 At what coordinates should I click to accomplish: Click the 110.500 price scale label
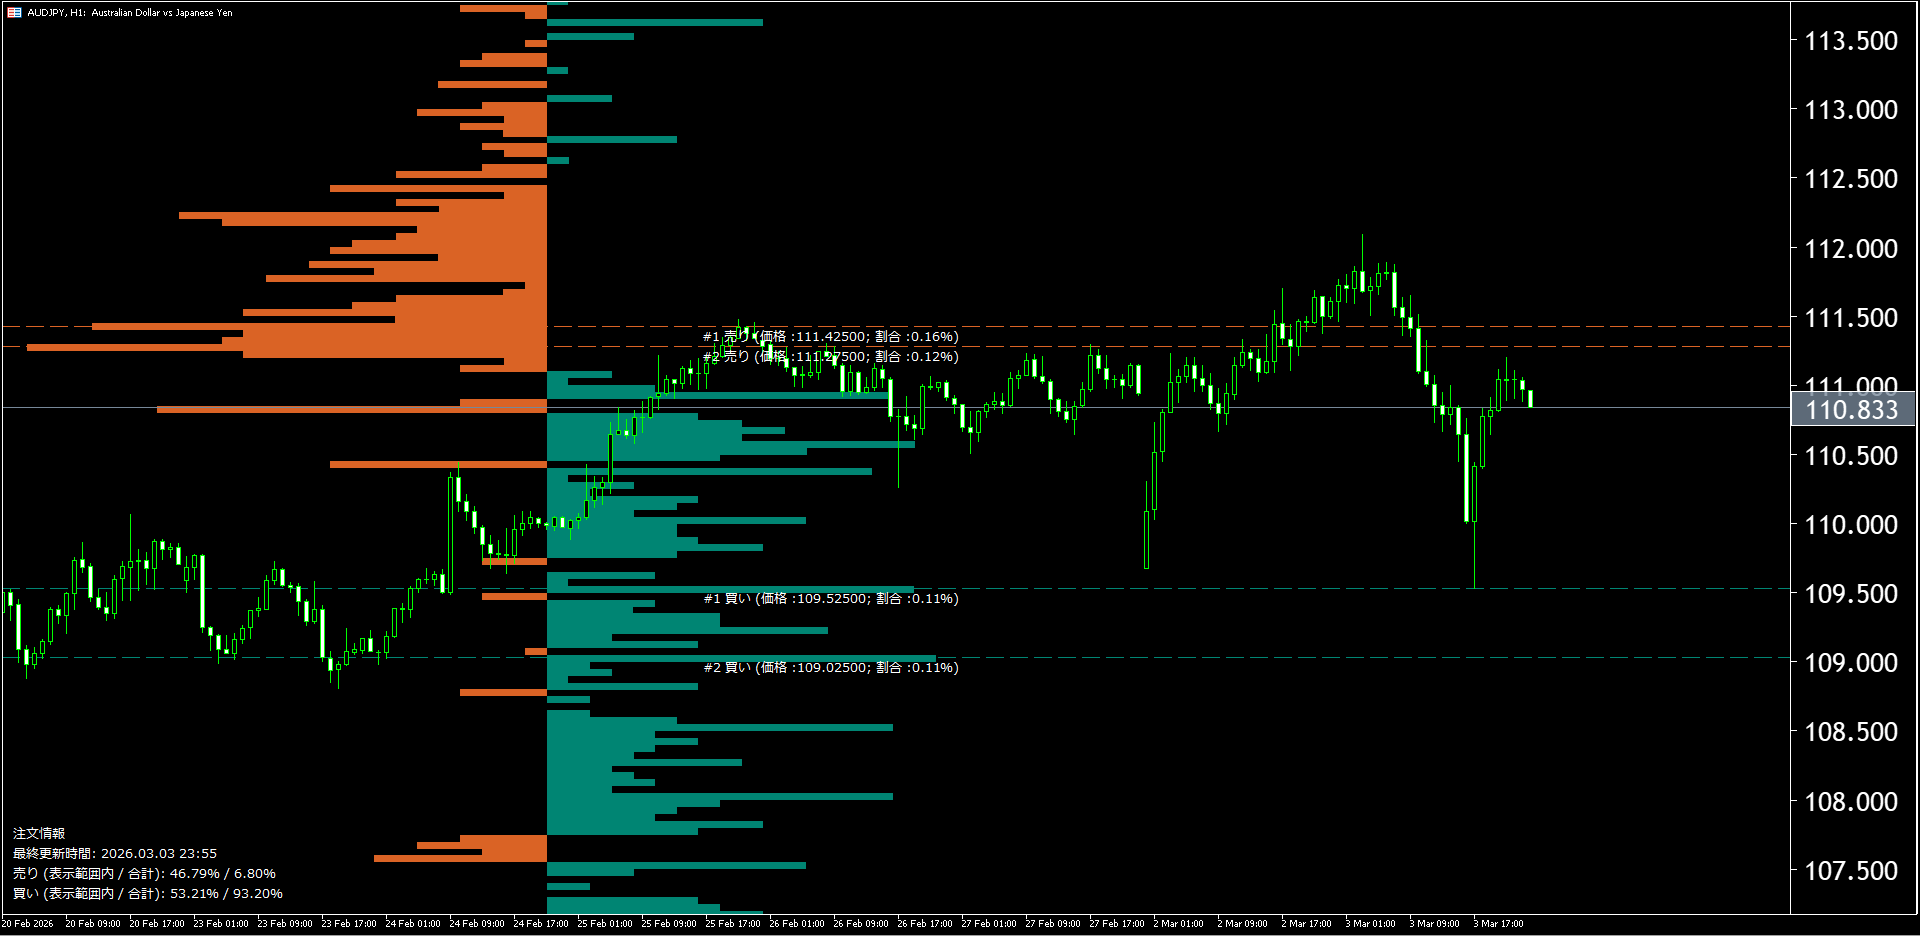(x=1851, y=456)
